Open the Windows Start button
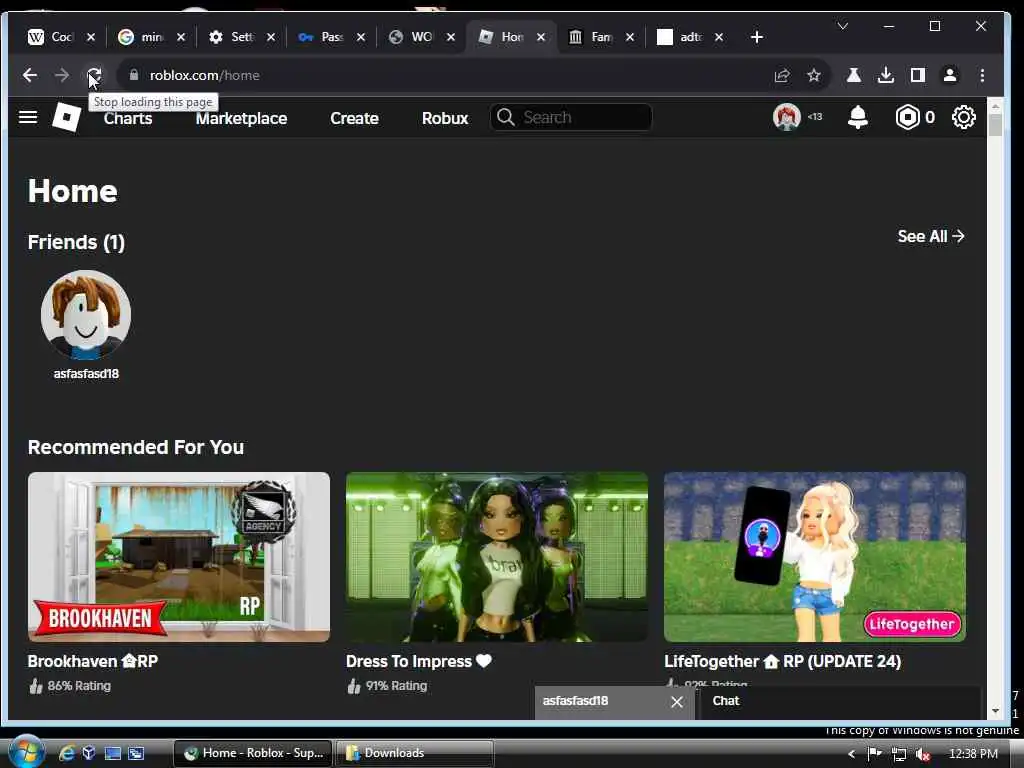This screenshot has height=768, width=1024. coord(25,752)
